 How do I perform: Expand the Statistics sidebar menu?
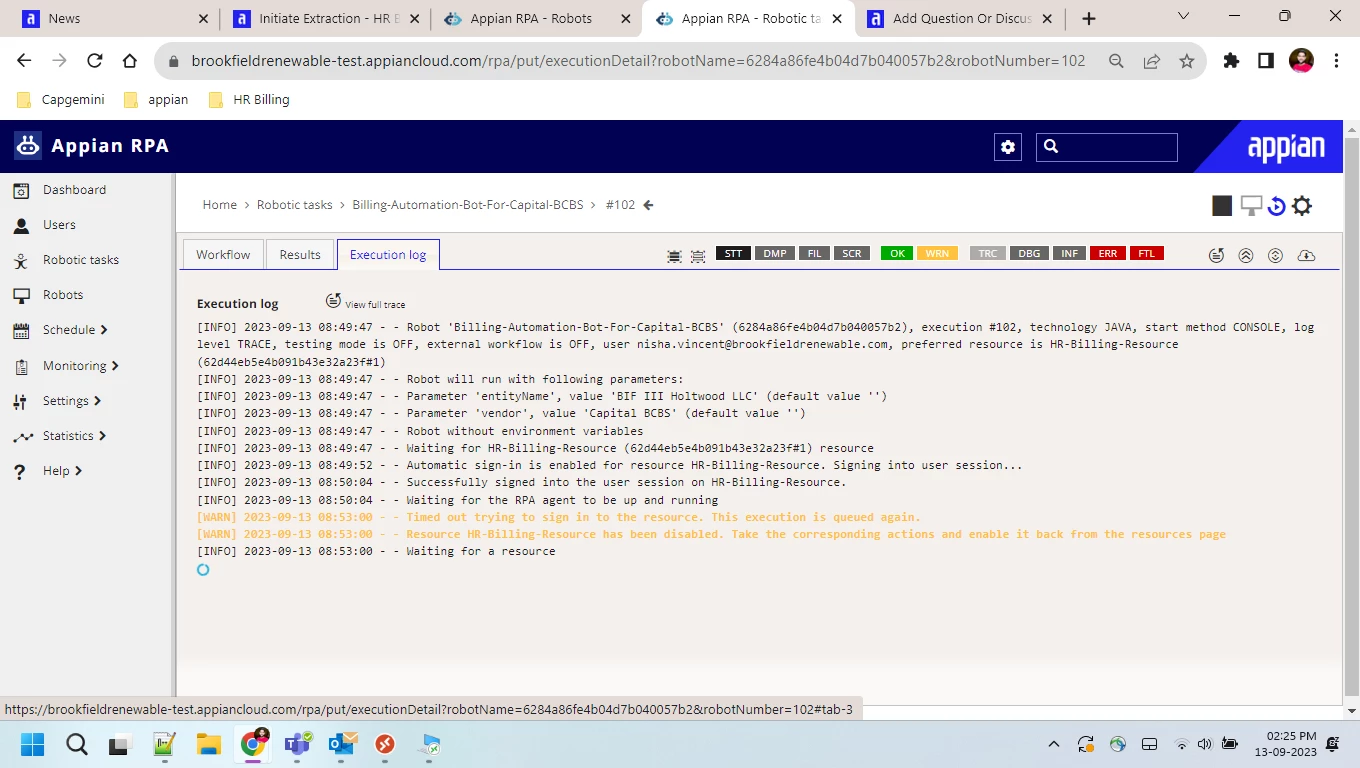[74, 436]
